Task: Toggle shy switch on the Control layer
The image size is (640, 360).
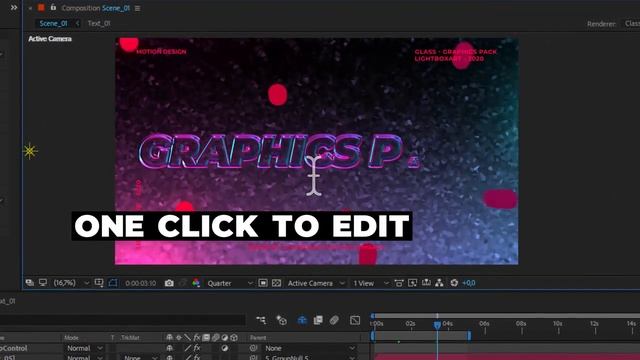Action: click(169, 348)
